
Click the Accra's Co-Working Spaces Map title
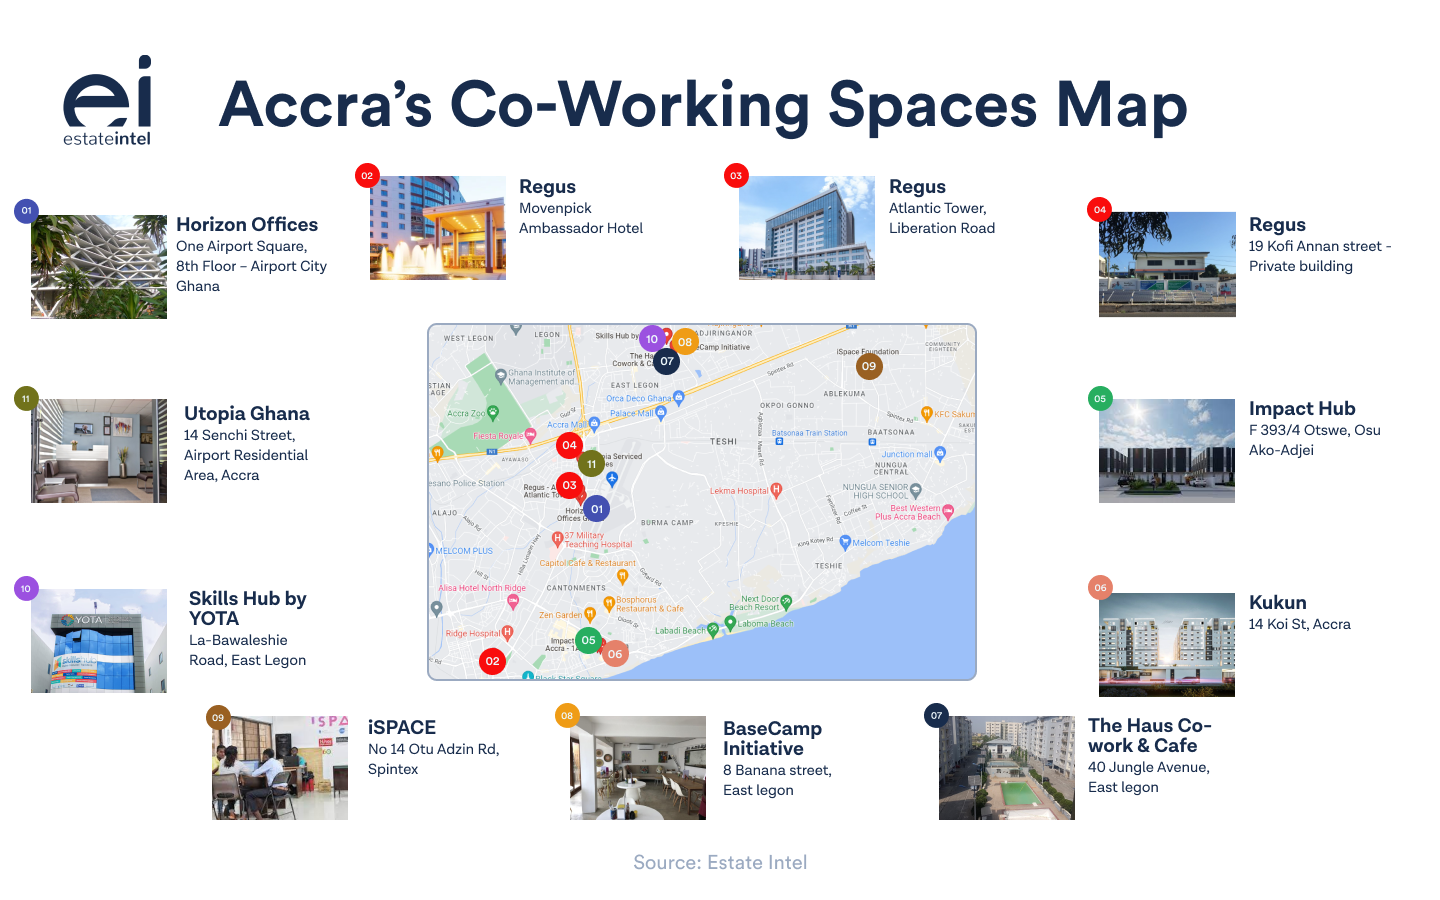703,104
